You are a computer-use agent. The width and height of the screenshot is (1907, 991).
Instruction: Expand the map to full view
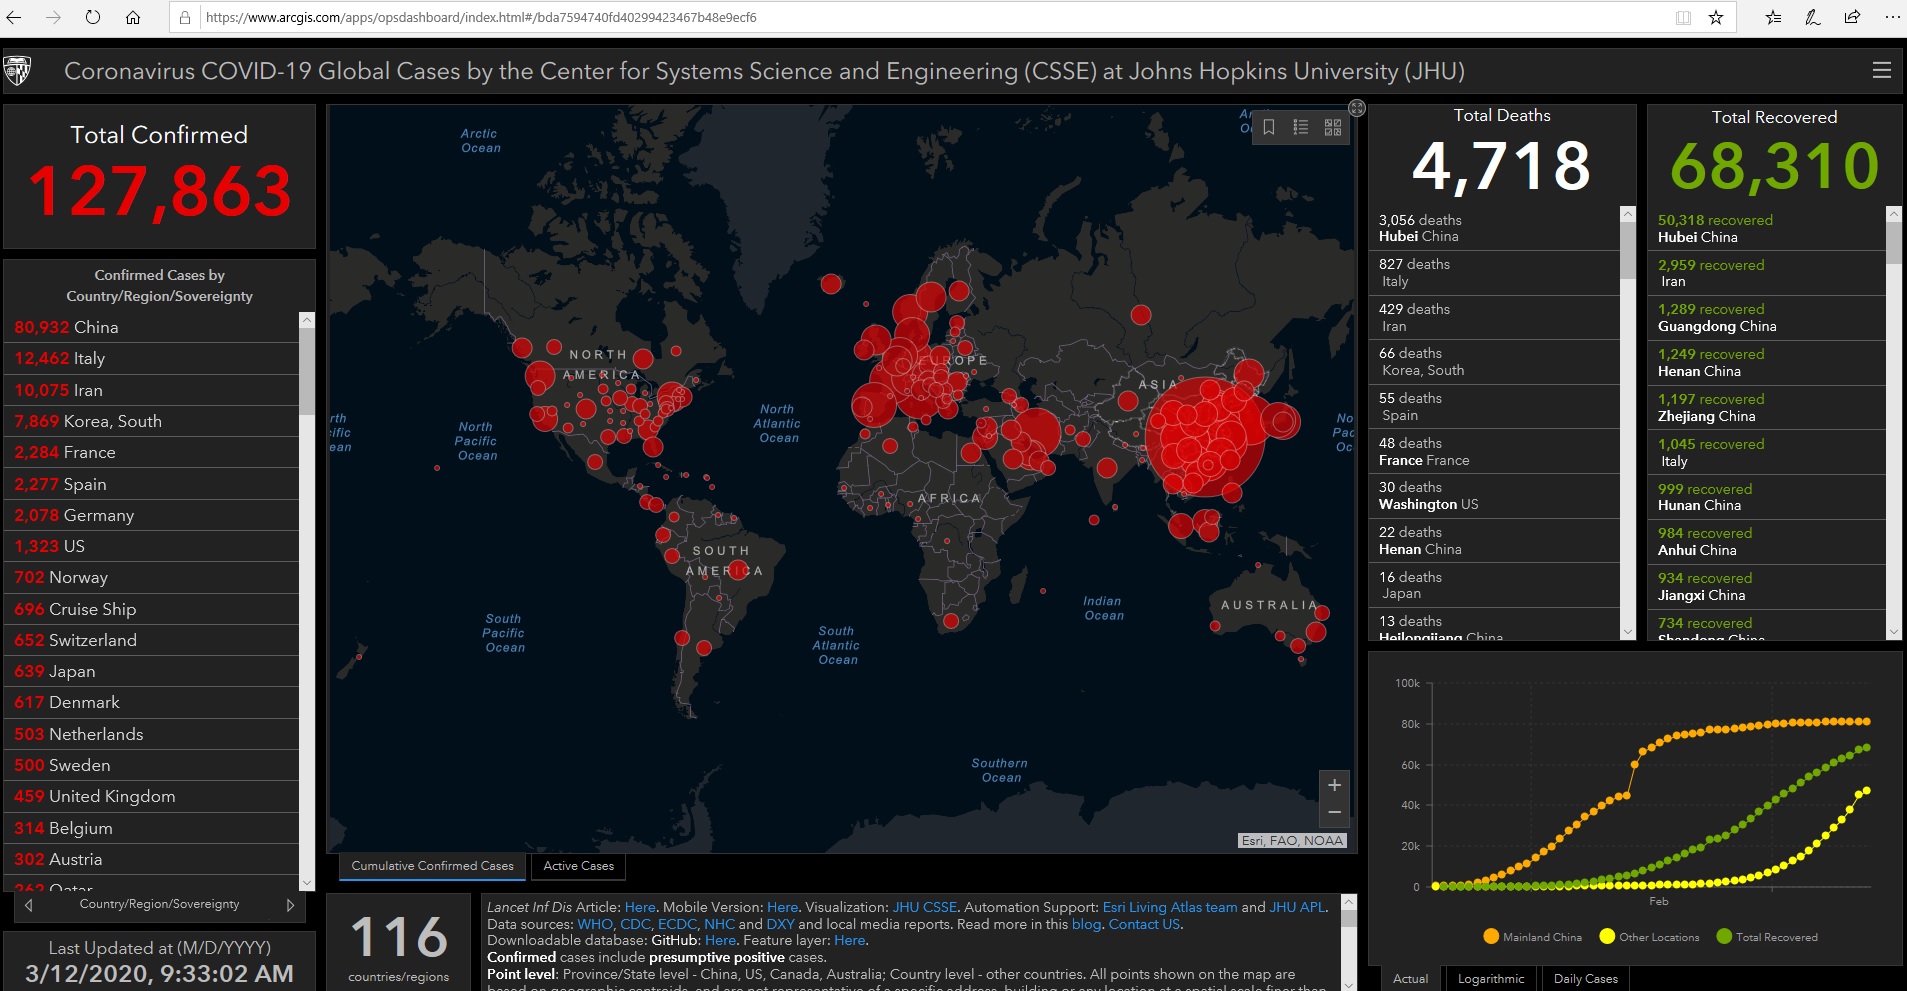tap(1357, 108)
